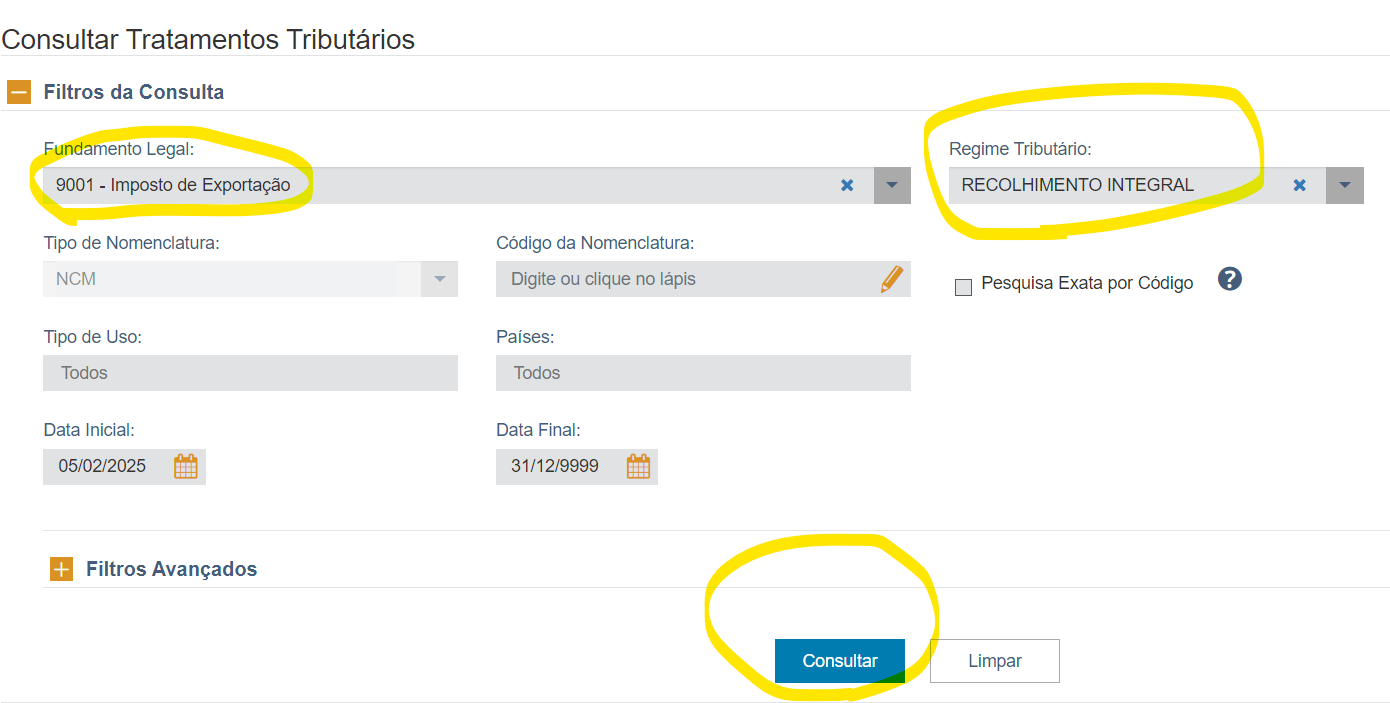Click the Data Final date field
The image size is (1390, 703).
[x=556, y=466]
